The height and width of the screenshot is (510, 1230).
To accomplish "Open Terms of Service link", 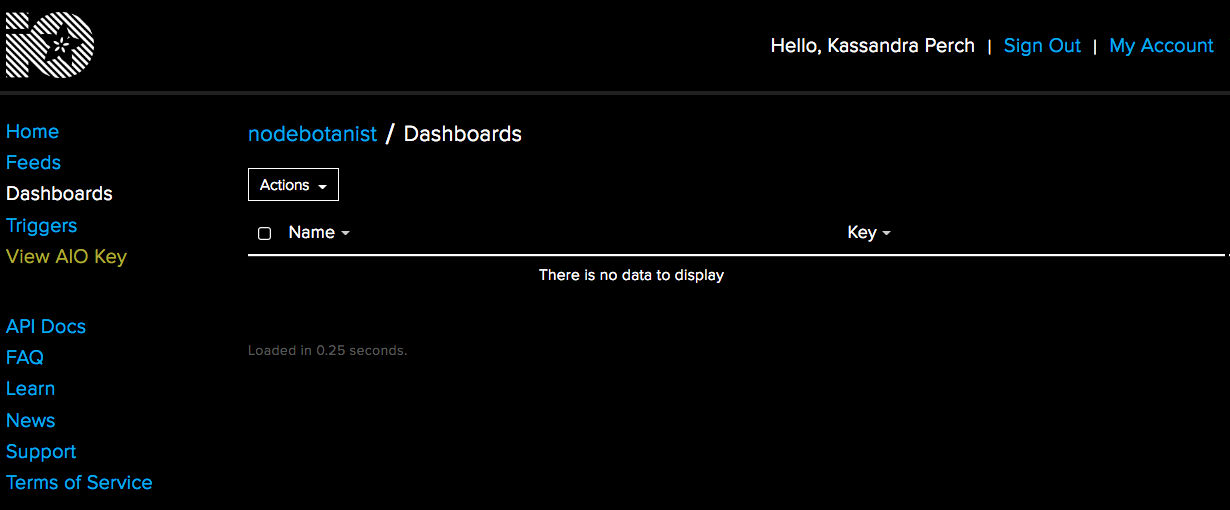I will click(79, 483).
